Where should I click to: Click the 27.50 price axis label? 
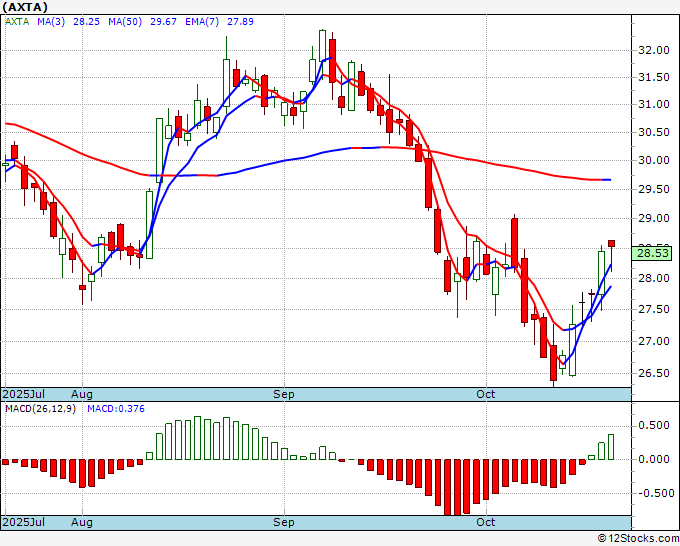tap(654, 309)
